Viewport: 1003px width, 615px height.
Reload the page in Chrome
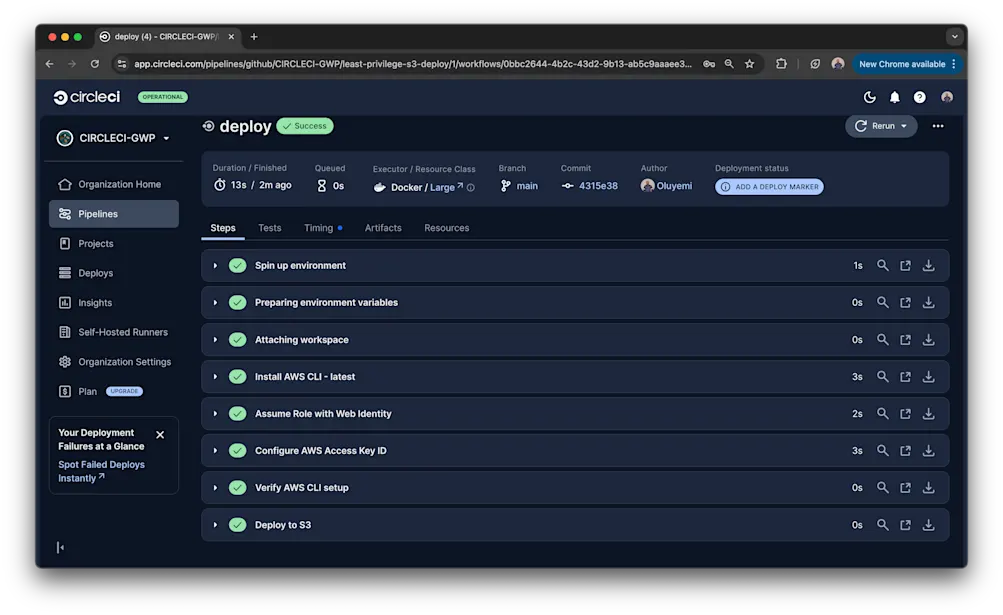pos(95,64)
